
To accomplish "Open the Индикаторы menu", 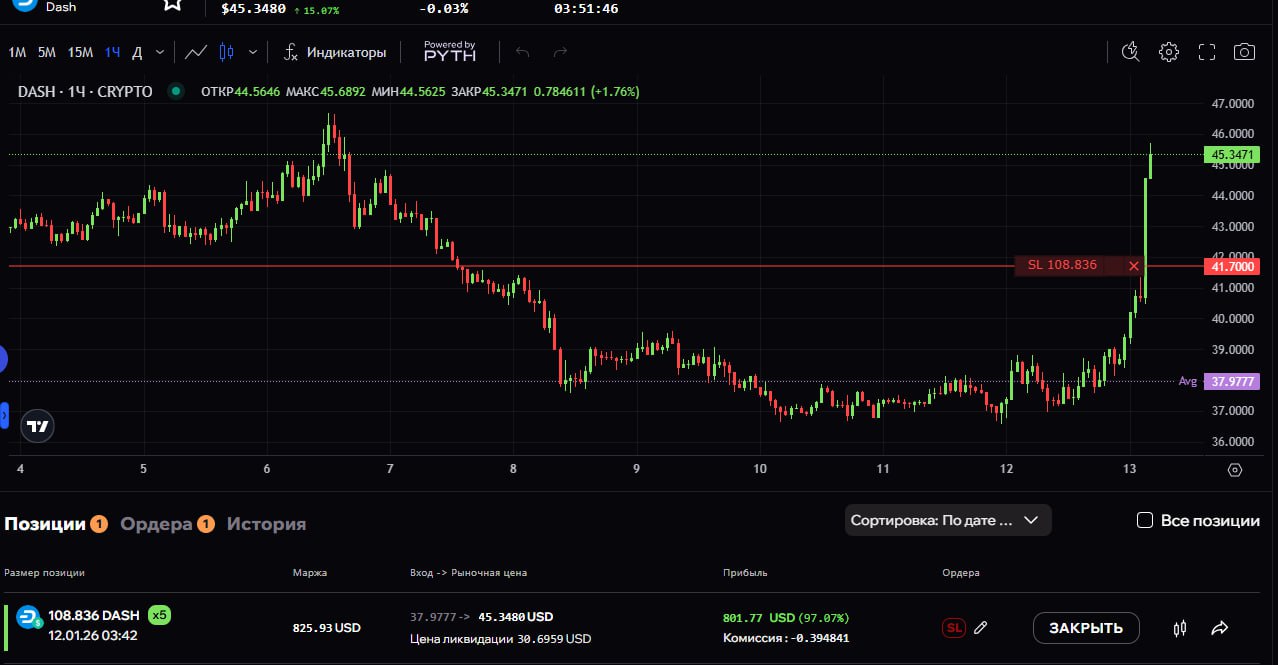I will click(x=335, y=52).
